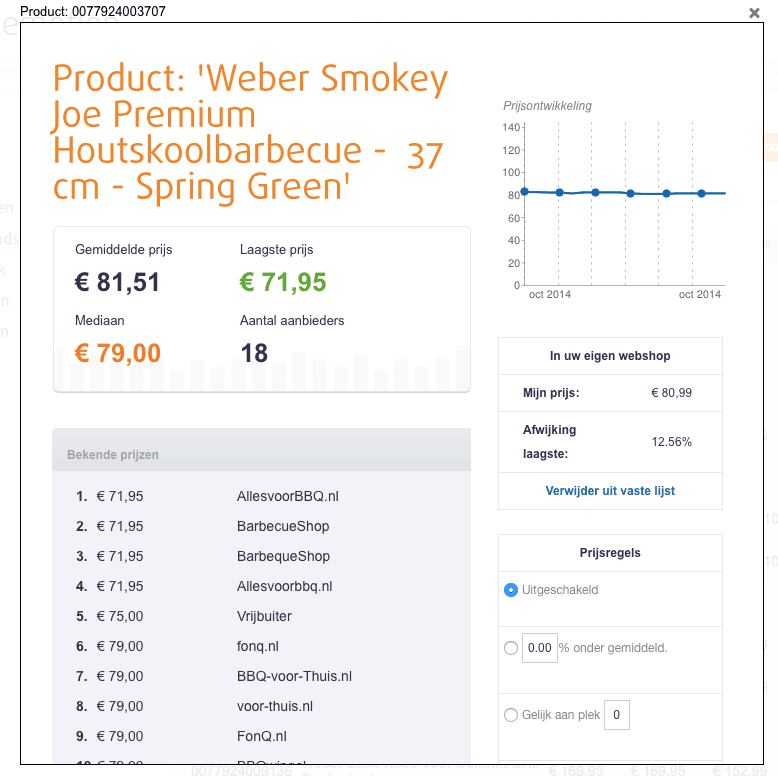Viewport: 778px width, 776px height.
Task: Click the Vrijbuiter seller entry
Action: tap(264, 616)
